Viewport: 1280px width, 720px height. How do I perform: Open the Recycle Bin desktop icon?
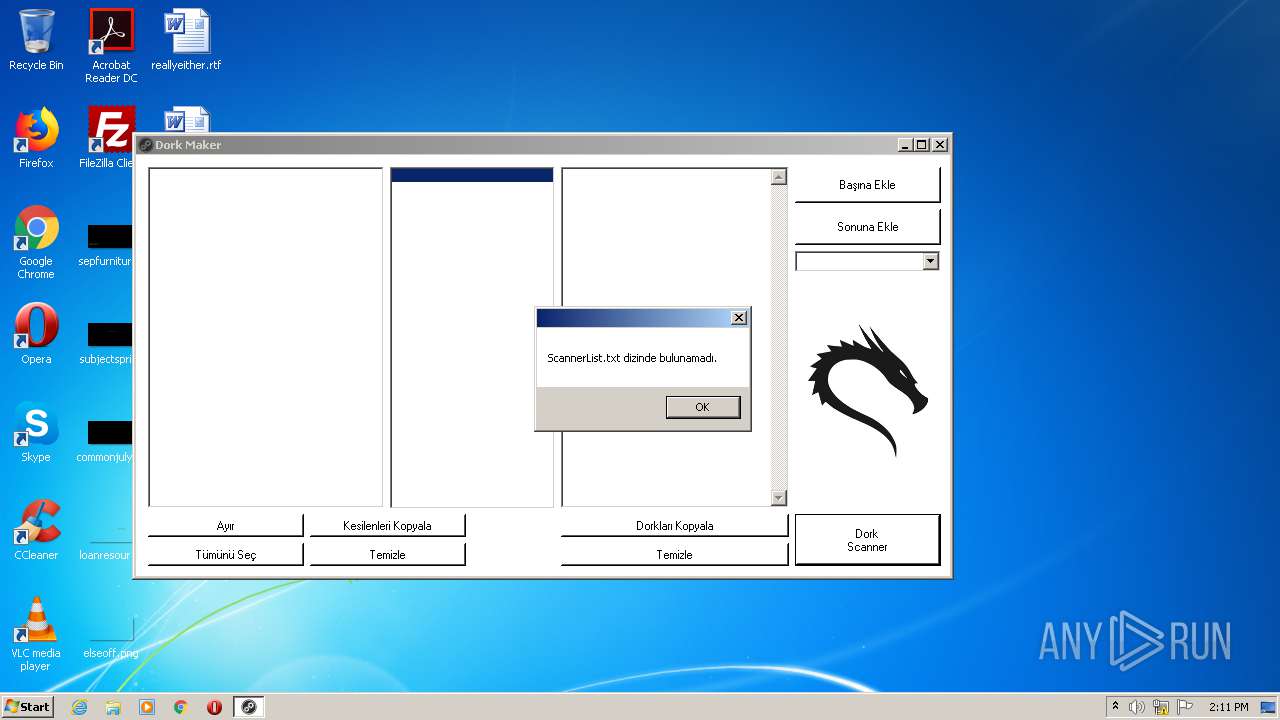tap(36, 40)
